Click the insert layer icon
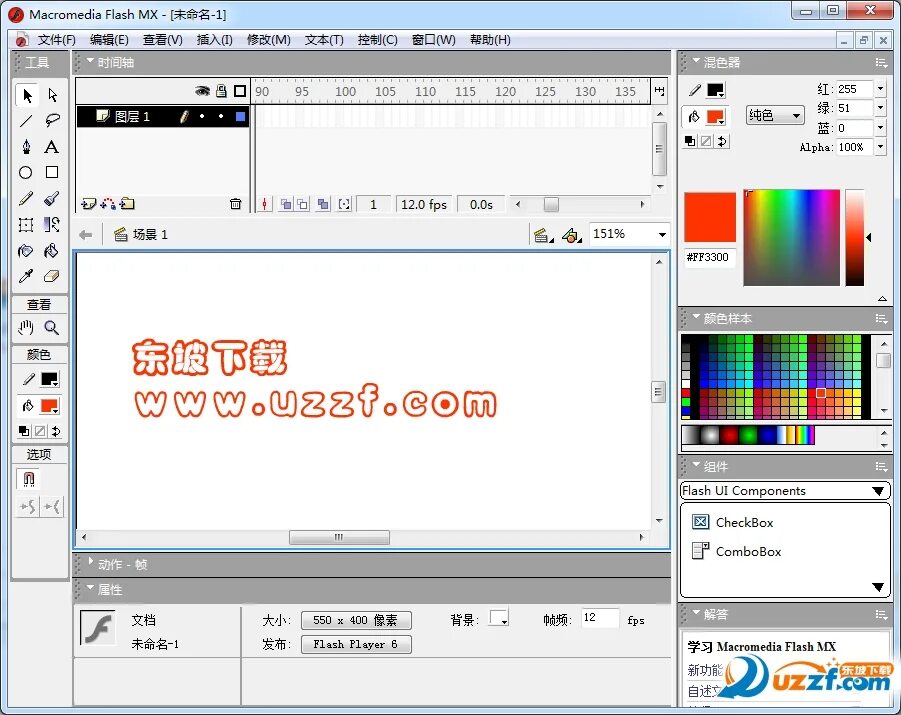901x715 pixels. point(88,203)
